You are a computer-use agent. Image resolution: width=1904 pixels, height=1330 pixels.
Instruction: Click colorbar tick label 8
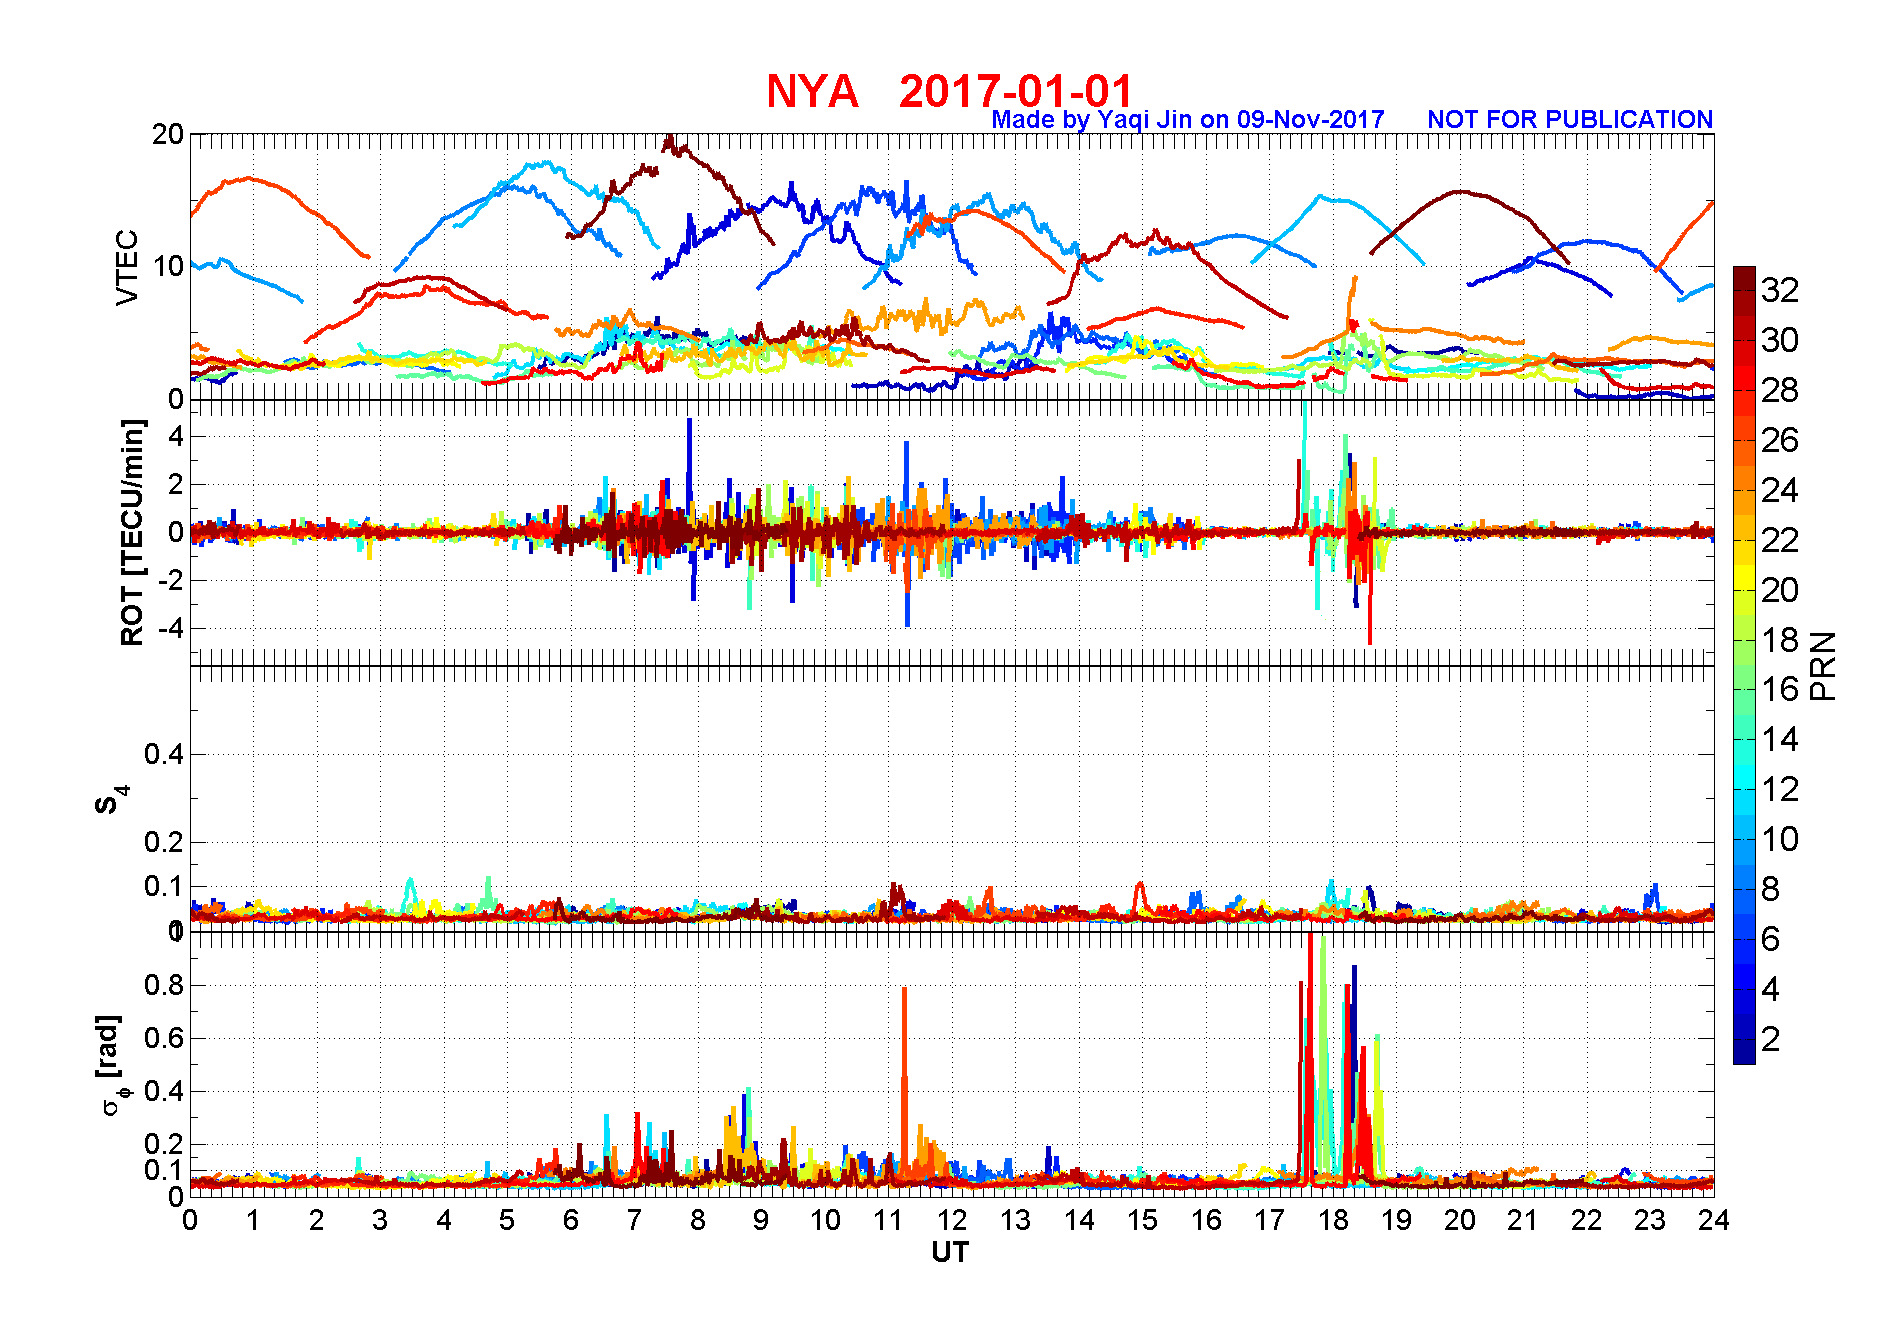click(1771, 889)
